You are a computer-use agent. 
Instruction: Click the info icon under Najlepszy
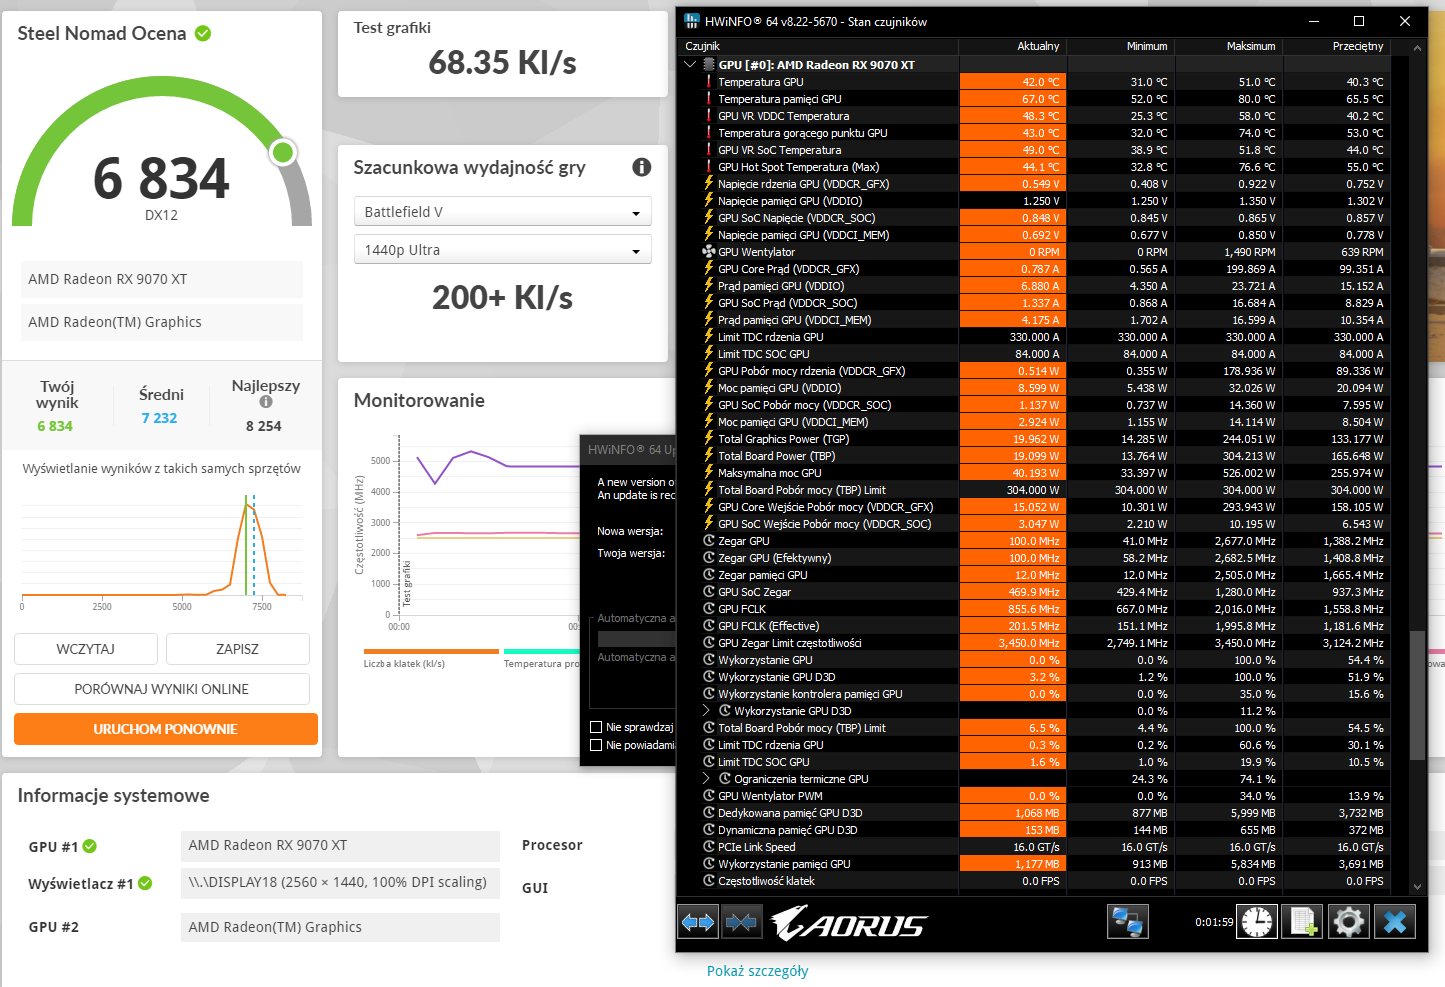coord(266,402)
